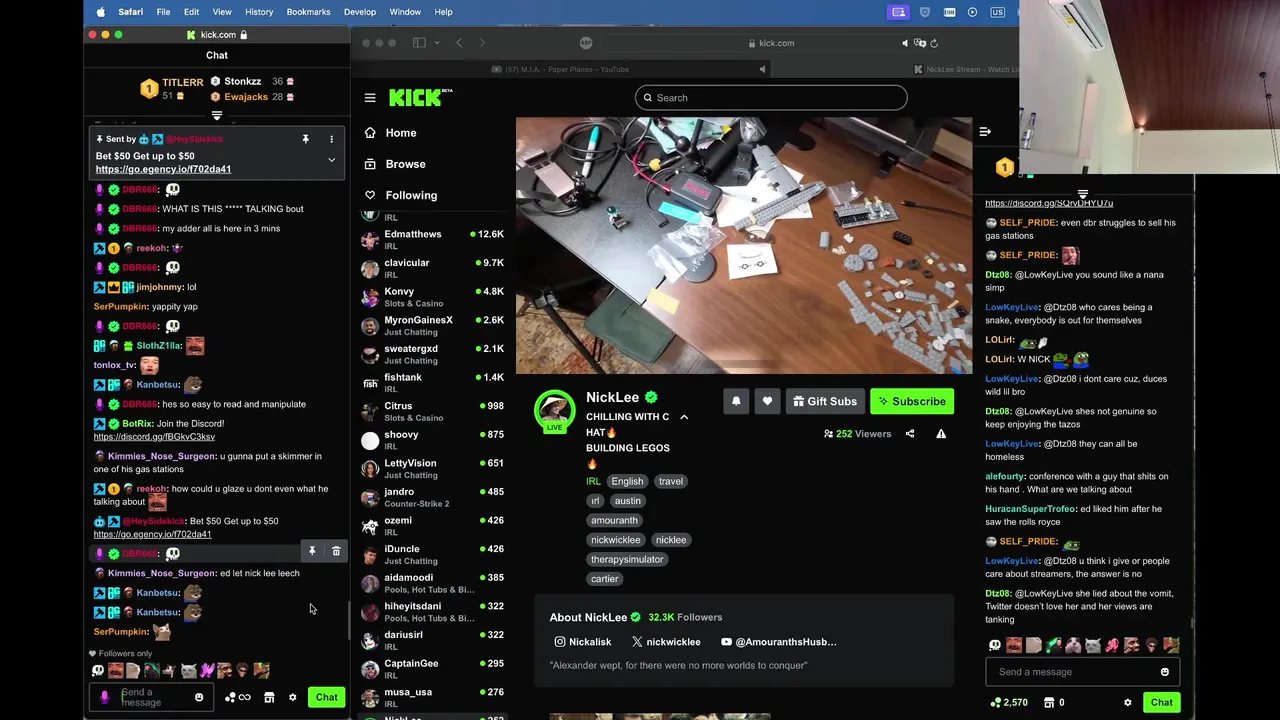The height and width of the screenshot is (720, 1280).
Task: Open the discord.gg link from BotRix
Action: coord(154,437)
